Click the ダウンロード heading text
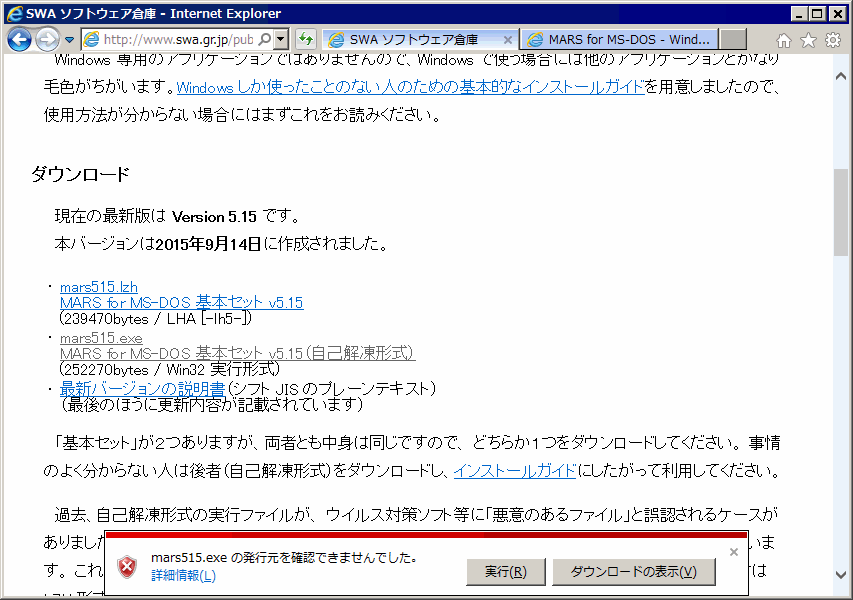Image resolution: width=853 pixels, height=600 pixels. coord(81,175)
